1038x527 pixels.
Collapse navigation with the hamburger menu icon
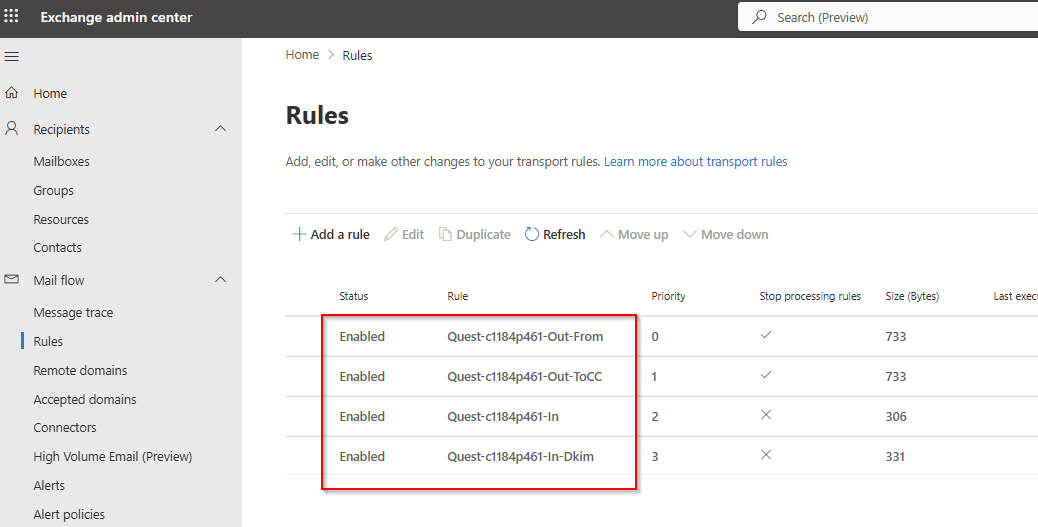click(x=11, y=57)
